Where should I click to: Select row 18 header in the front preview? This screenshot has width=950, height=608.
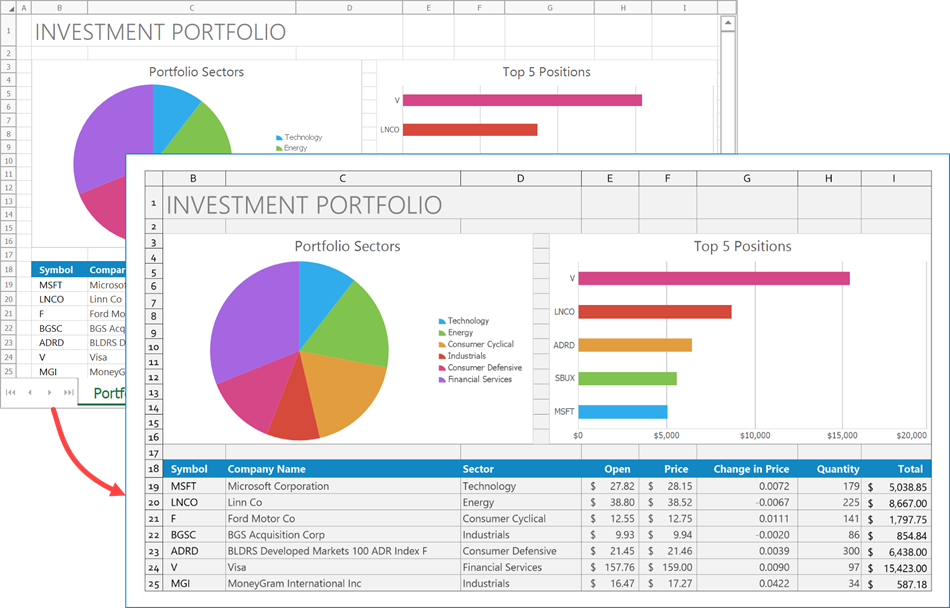pyautogui.click(x=153, y=469)
